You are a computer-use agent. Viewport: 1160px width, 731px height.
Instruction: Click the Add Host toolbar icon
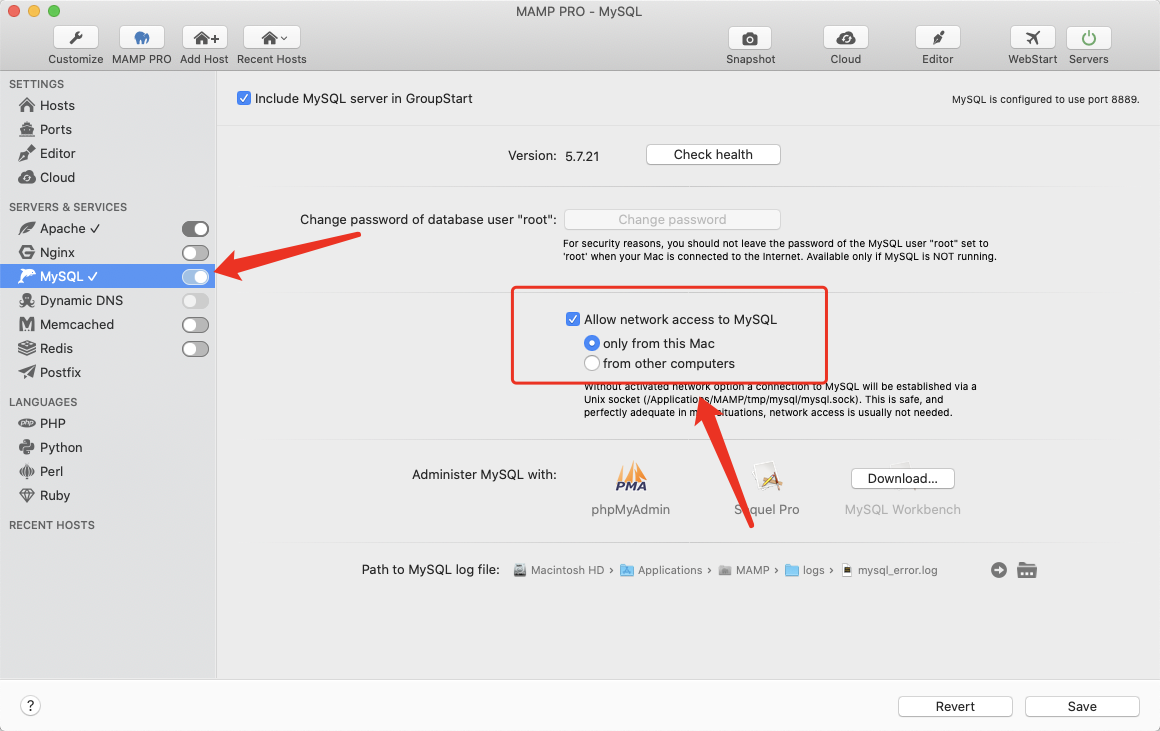pyautogui.click(x=204, y=38)
